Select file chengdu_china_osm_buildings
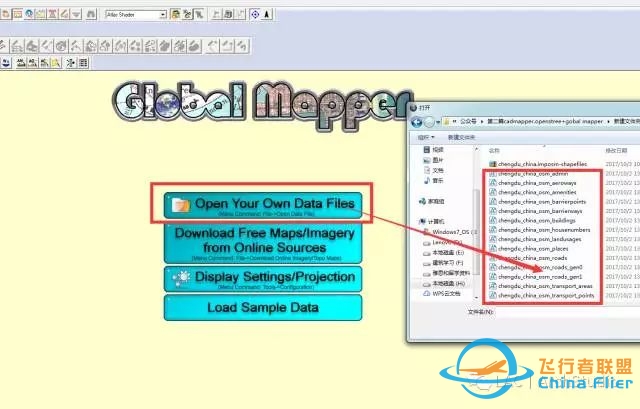The image size is (640, 409). tap(532, 220)
